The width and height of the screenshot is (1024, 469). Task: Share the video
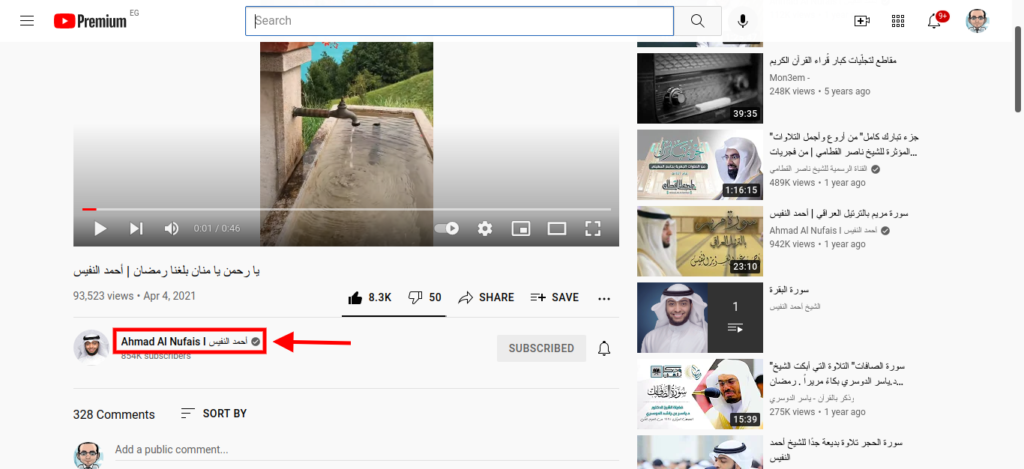pyautogui.click(x=486, y=298)
